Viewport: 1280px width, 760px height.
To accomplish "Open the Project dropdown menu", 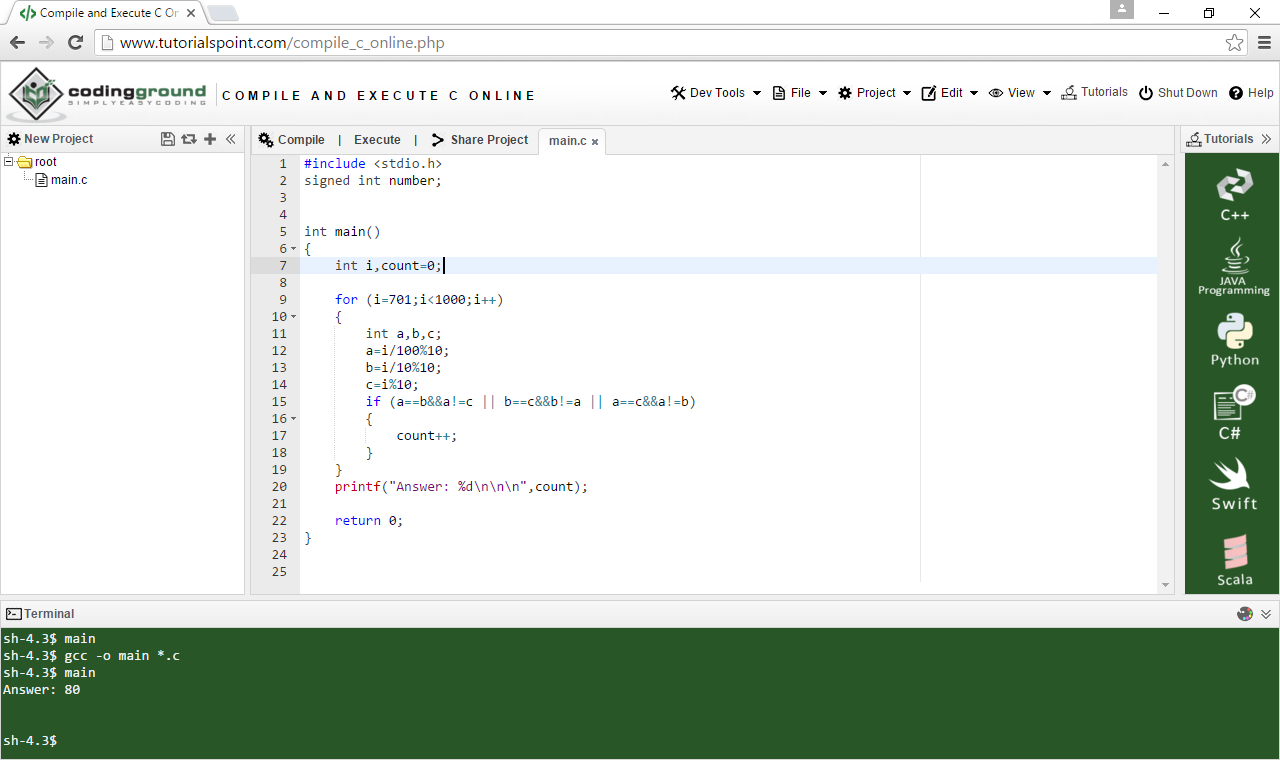I will tap(875, 93).
